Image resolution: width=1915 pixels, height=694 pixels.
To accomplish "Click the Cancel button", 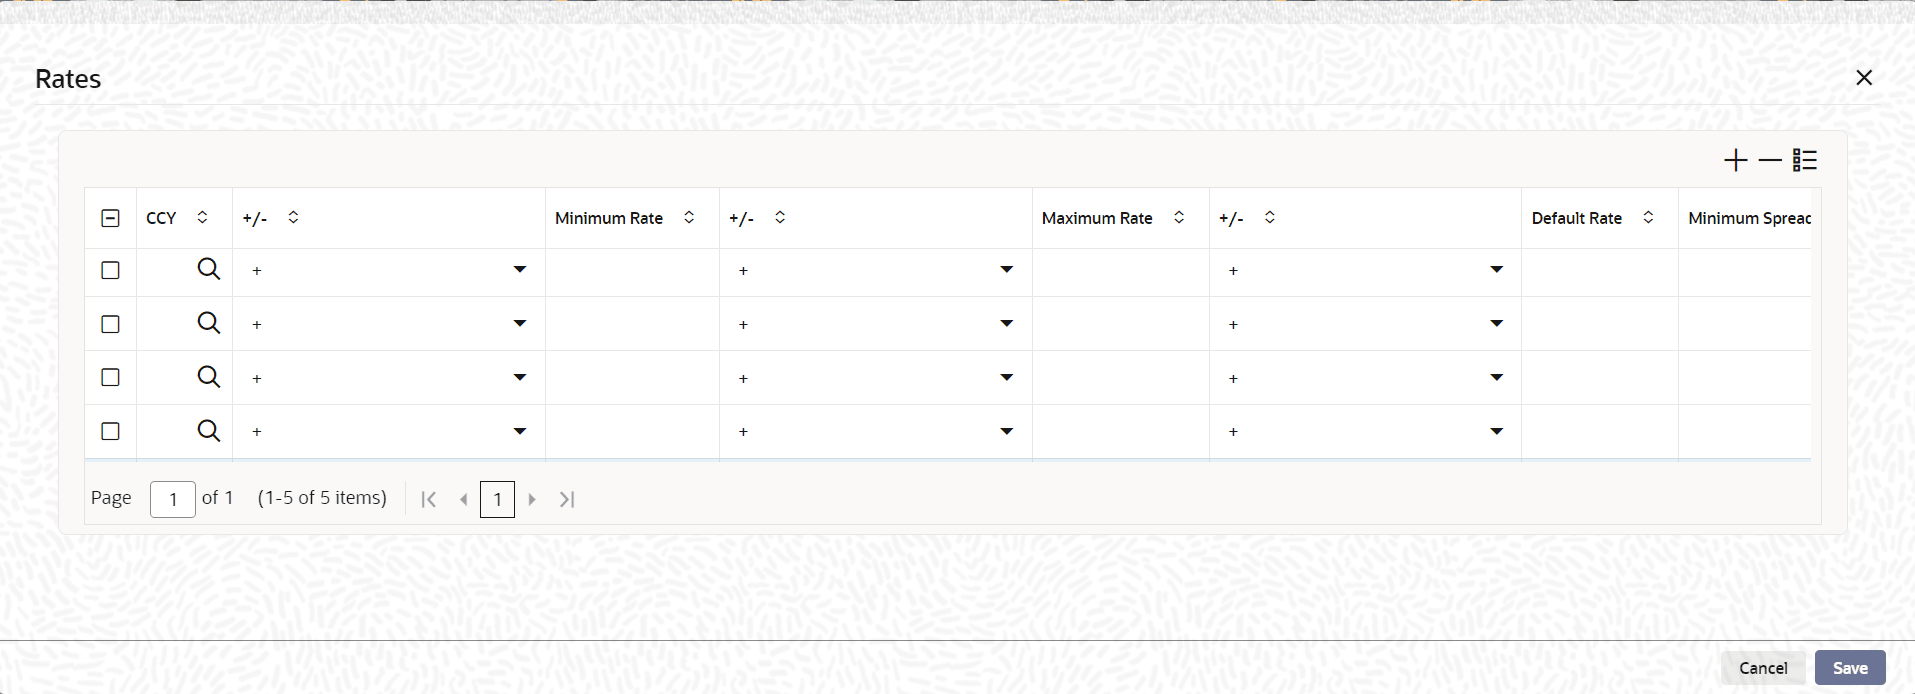I will 1763,668.
